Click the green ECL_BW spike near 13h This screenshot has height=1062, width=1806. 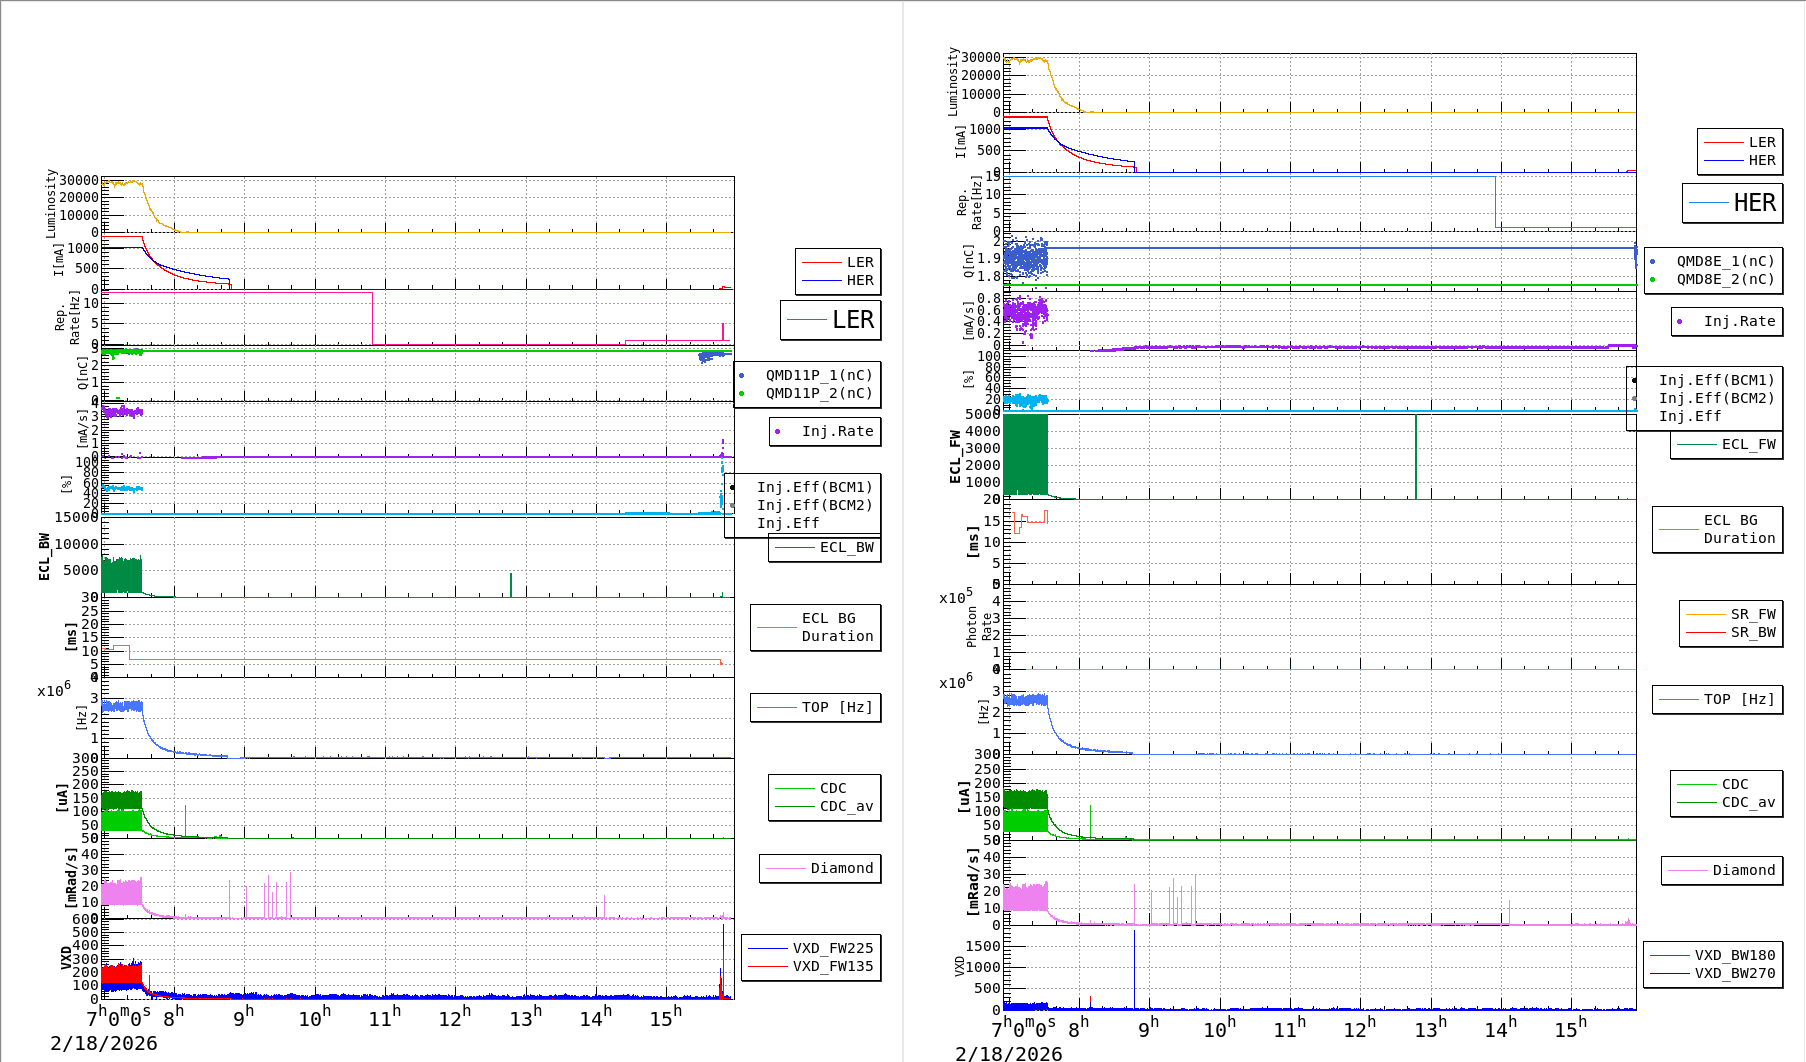click(511, 584)
